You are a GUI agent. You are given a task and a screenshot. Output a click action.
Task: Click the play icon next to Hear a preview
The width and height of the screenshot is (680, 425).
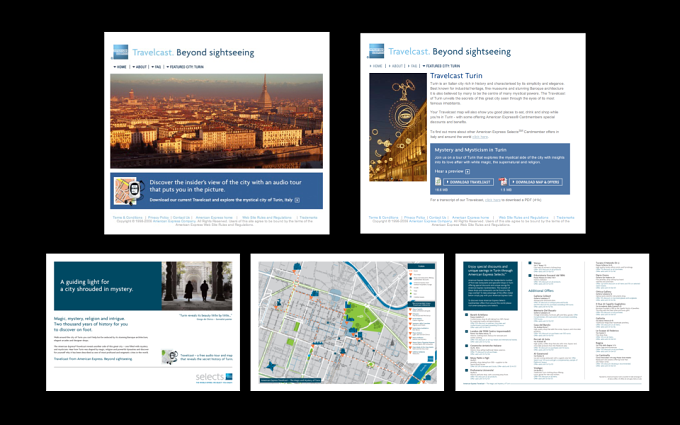pos(468,172)
